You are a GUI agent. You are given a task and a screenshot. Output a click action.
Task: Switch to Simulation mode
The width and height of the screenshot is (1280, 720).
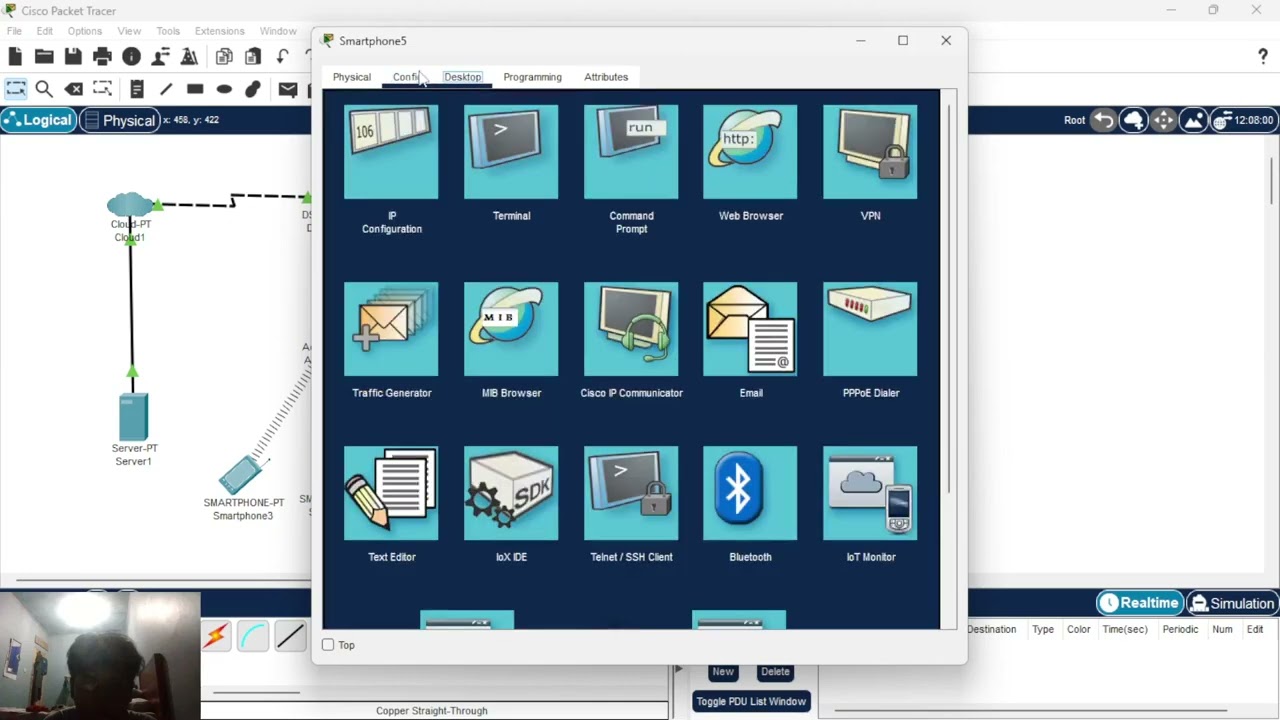click(x=1232, y=603)
